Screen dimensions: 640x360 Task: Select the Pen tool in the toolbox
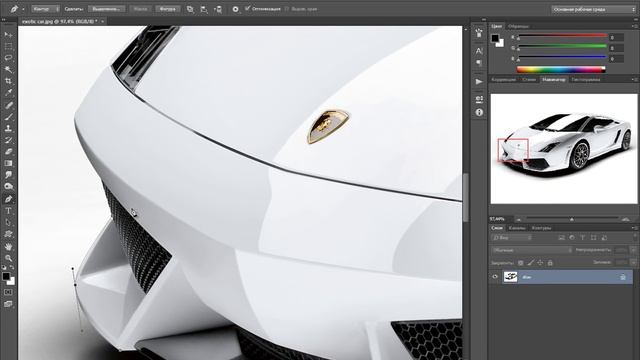(x=8, y=199)
